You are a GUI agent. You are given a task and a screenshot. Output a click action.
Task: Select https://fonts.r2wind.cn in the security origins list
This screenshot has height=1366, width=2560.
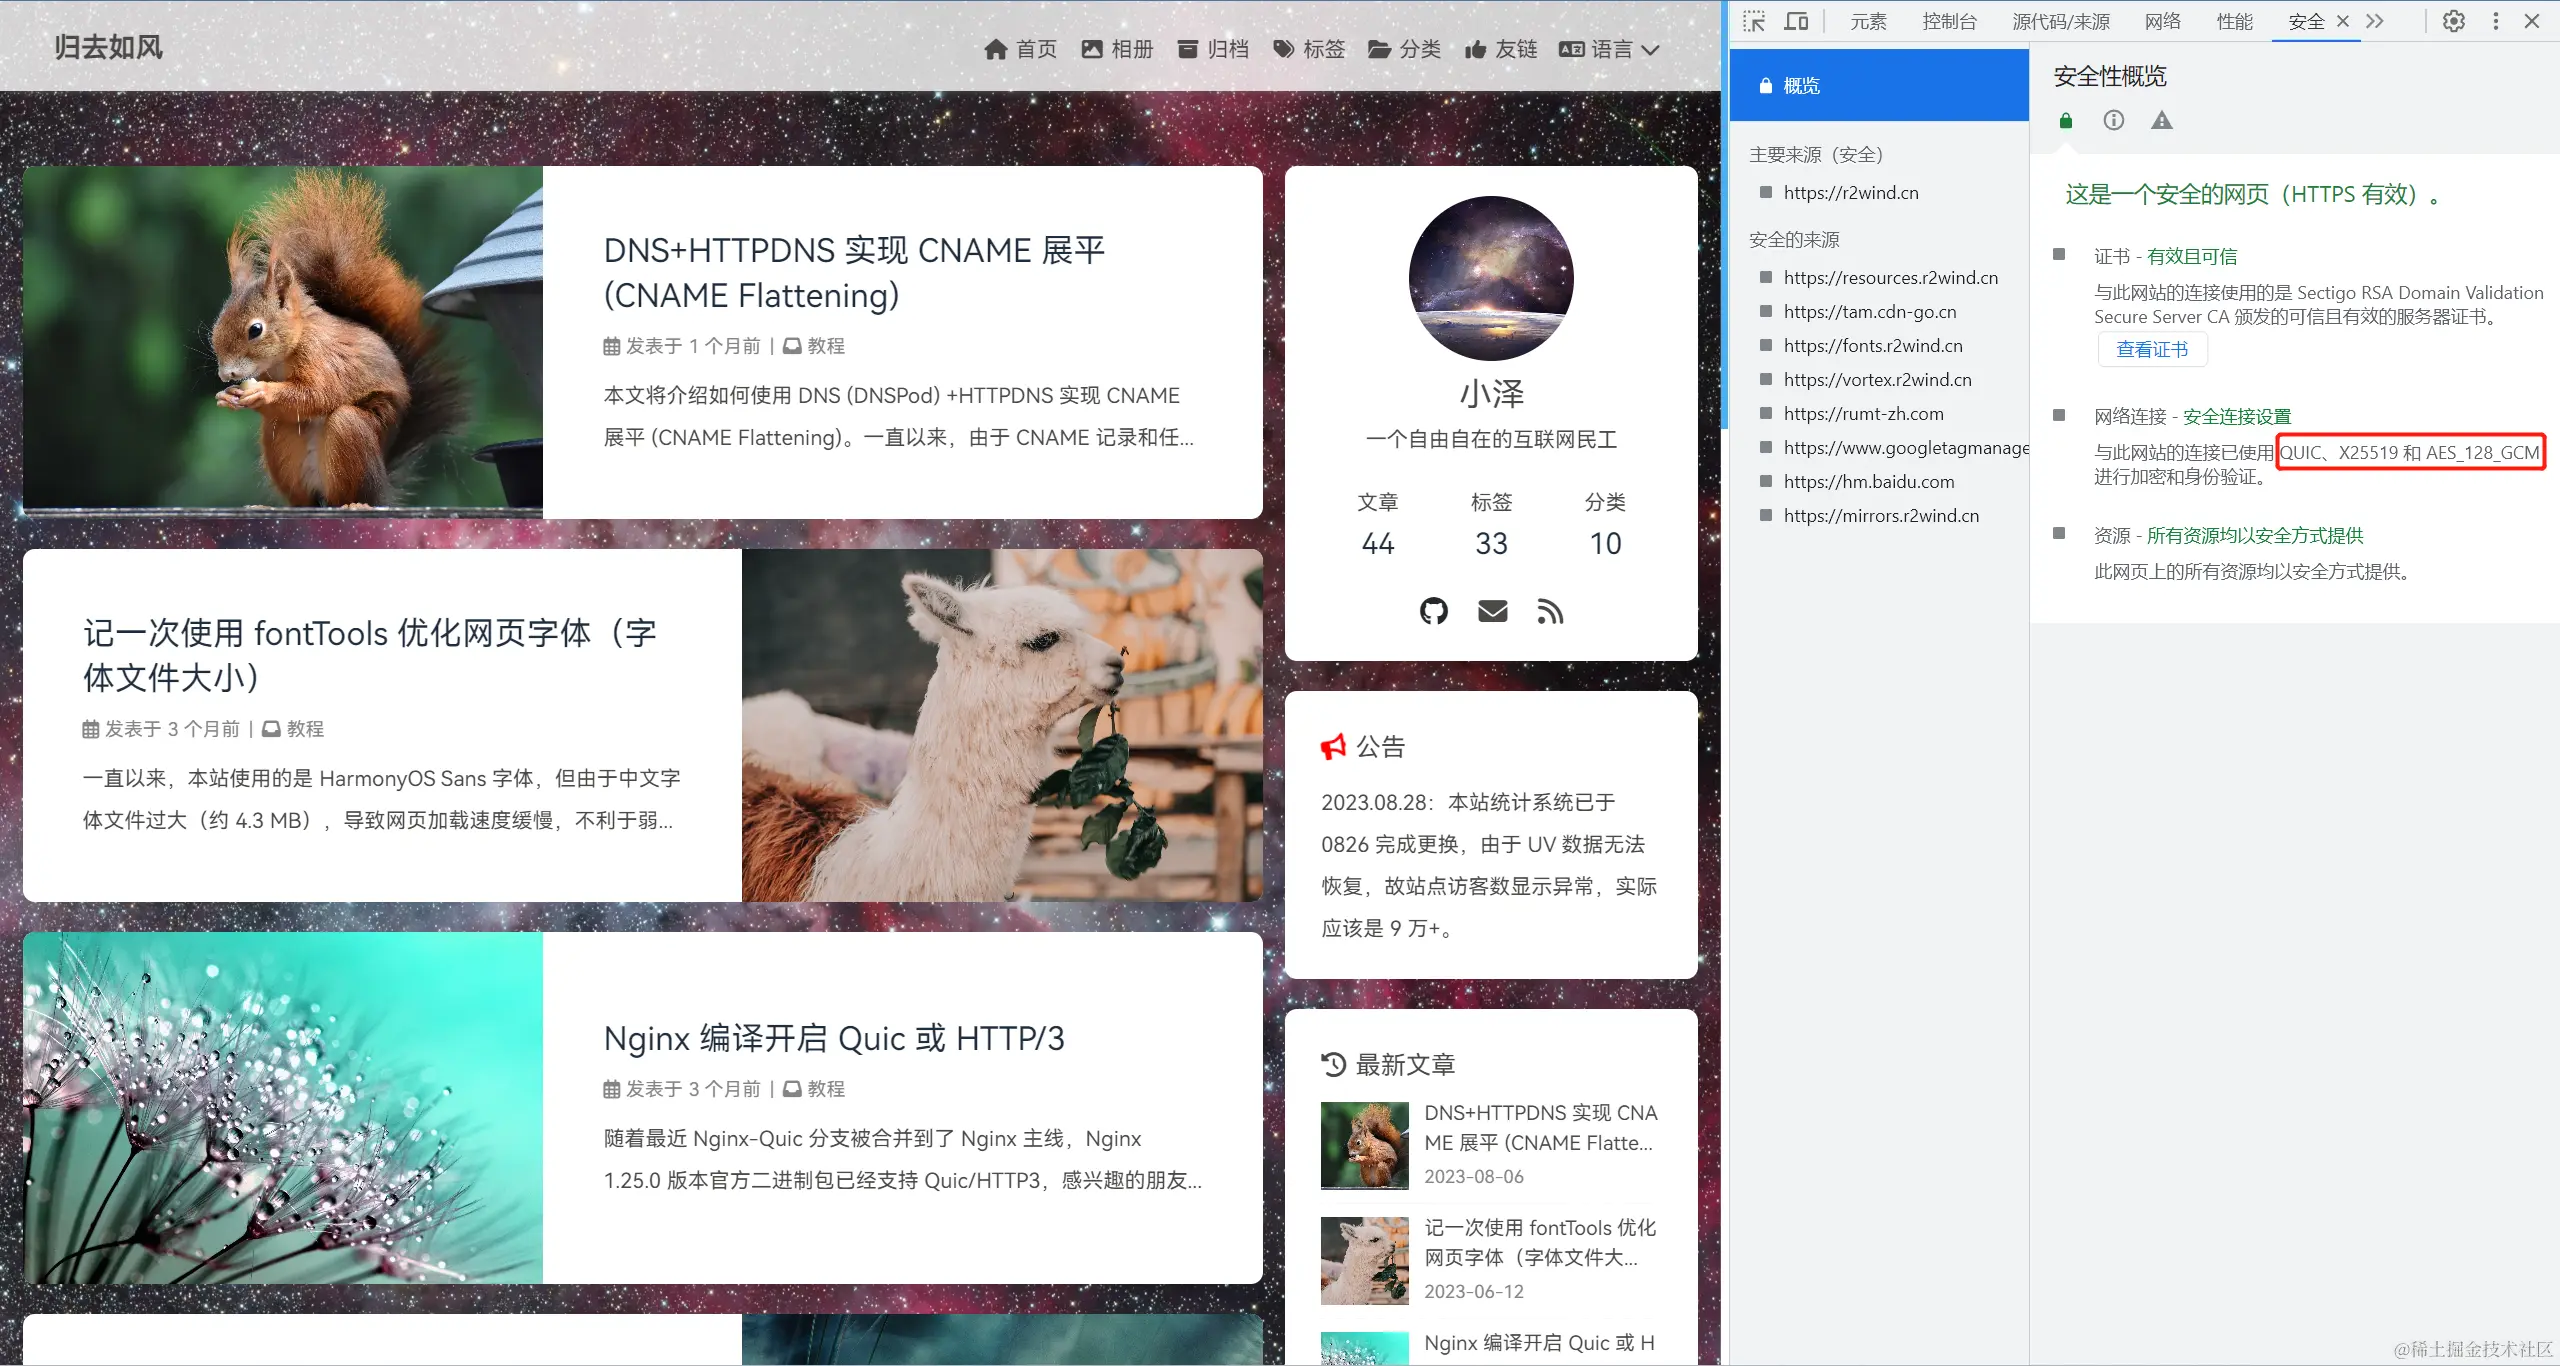[x=1873, y=345]
